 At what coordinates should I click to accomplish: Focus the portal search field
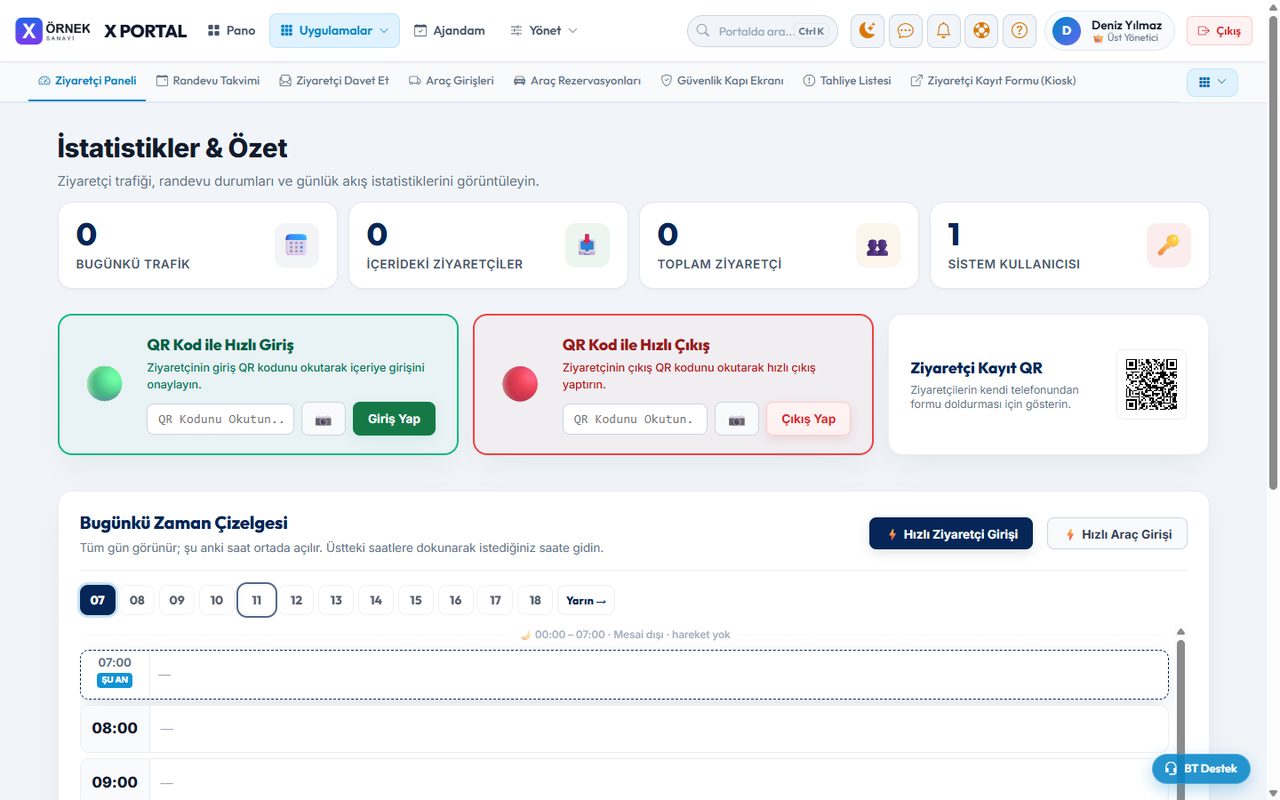tap(762, 31)
